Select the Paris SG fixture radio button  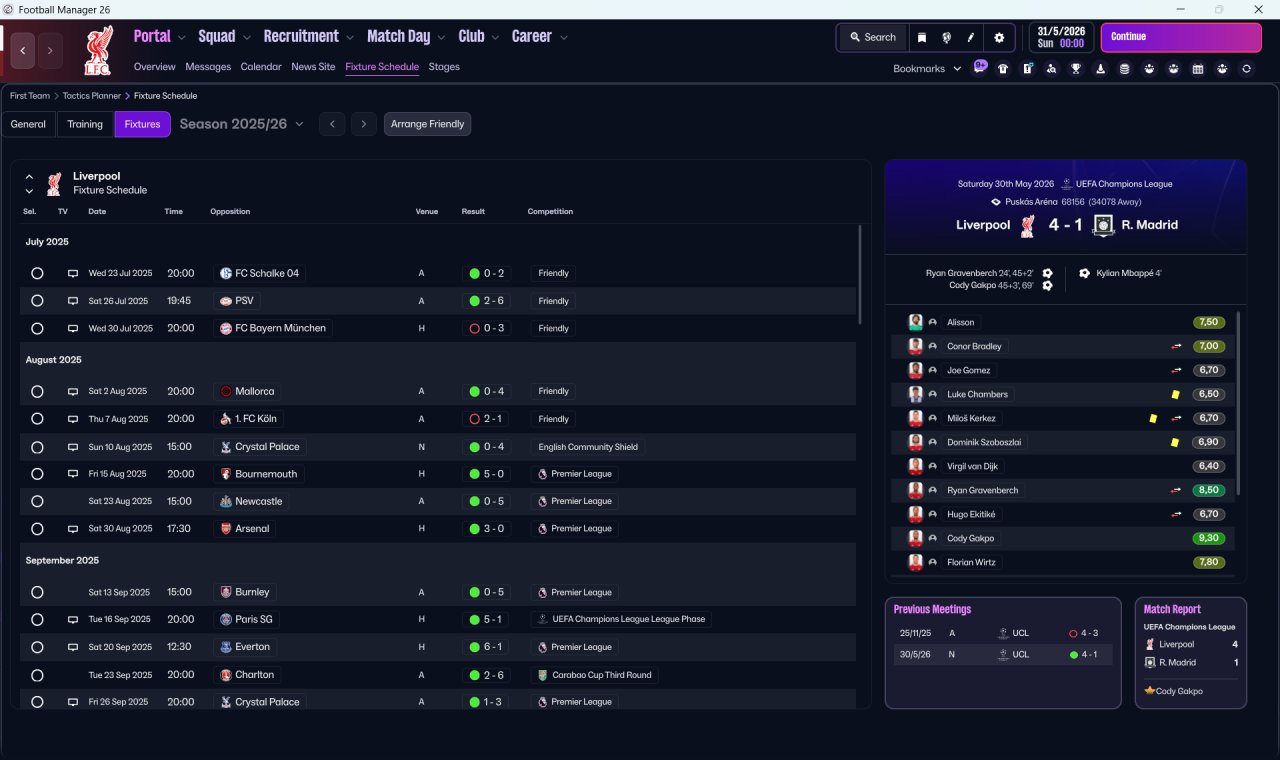37,620
